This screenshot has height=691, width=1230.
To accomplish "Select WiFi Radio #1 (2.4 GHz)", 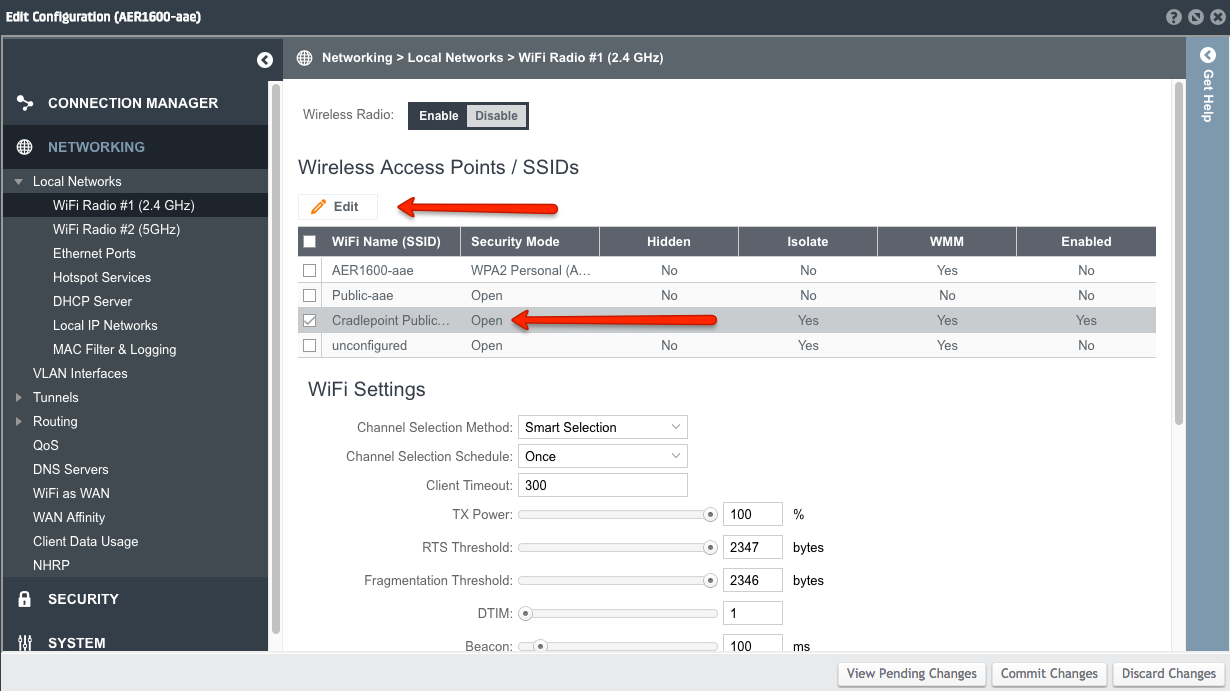I will coord(135,205).
